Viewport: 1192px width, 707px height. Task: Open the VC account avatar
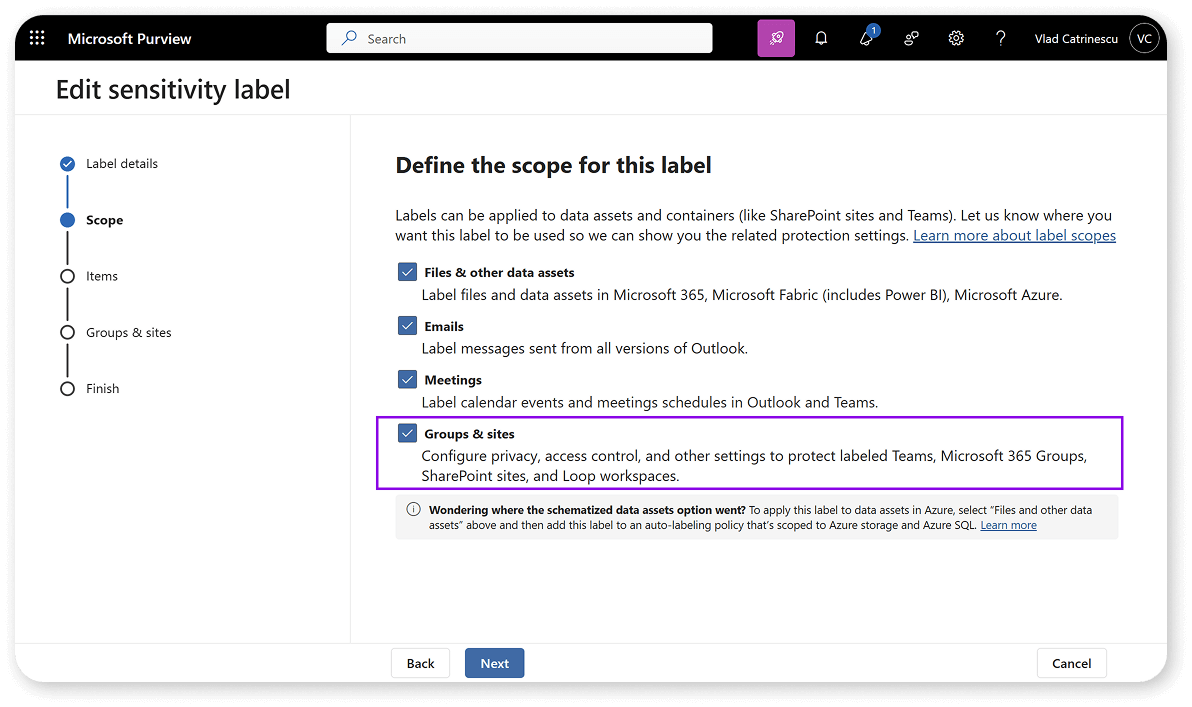pos(1144,38)
